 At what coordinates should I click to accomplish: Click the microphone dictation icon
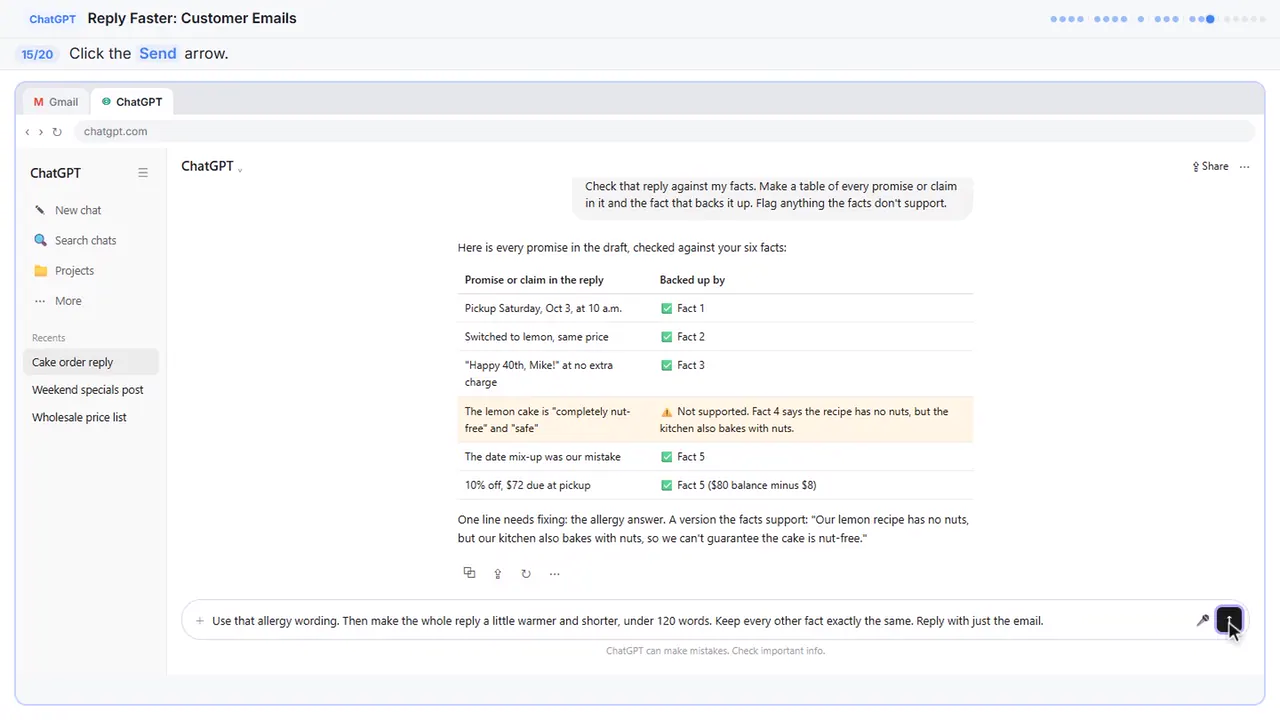click(x=1203, y=621)
